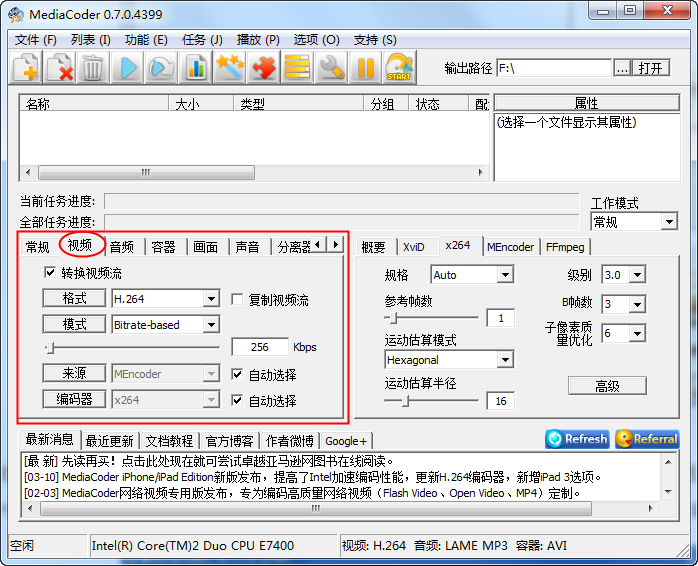The image size is (698, 566).
Task: Toggle the 转换视频流 checkbox
Action: click(x=50, y=272)
